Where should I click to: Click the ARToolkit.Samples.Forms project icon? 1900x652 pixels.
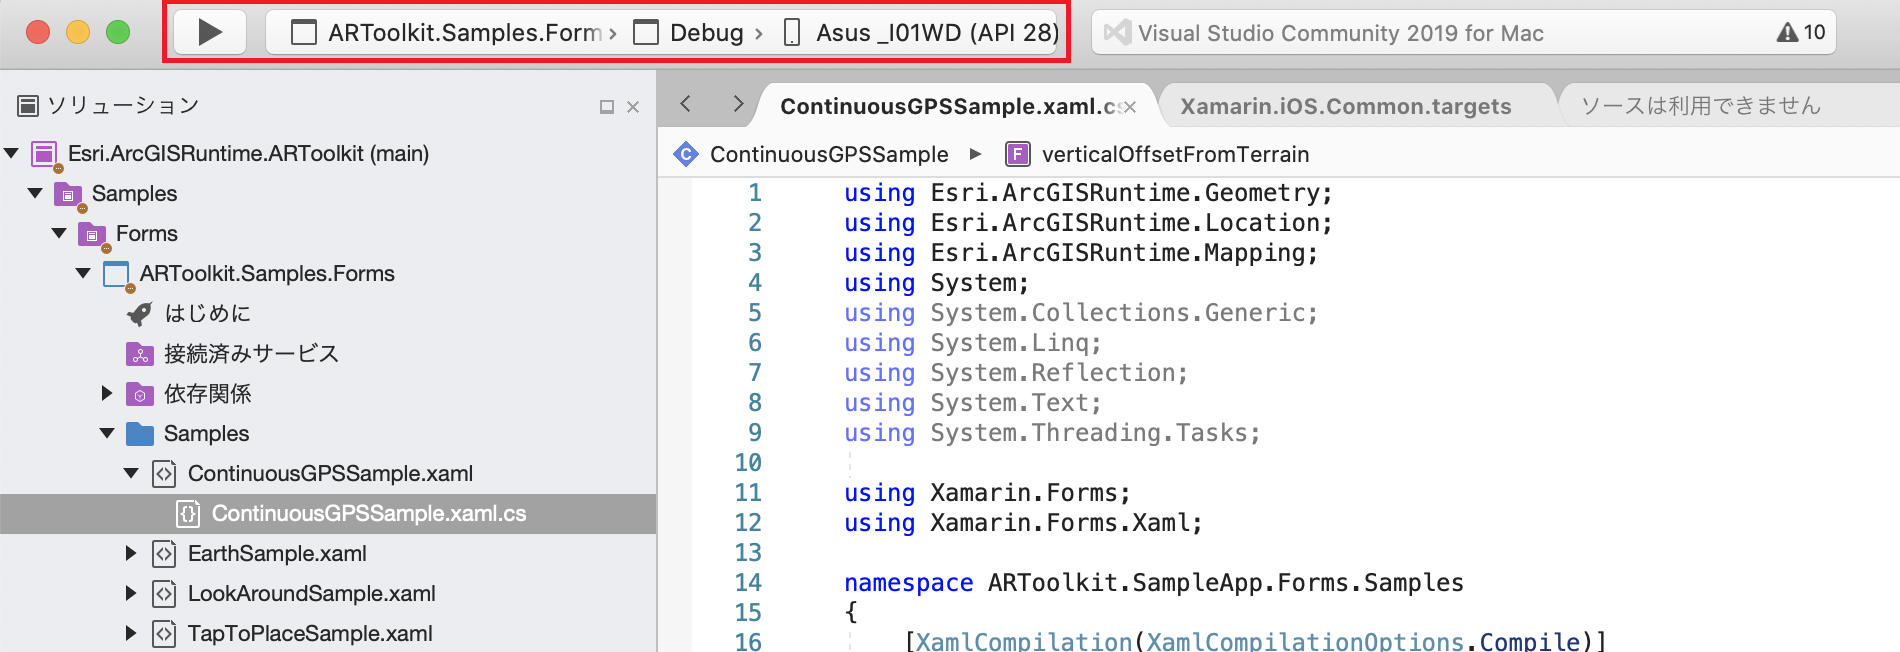[x=117, y=274]
